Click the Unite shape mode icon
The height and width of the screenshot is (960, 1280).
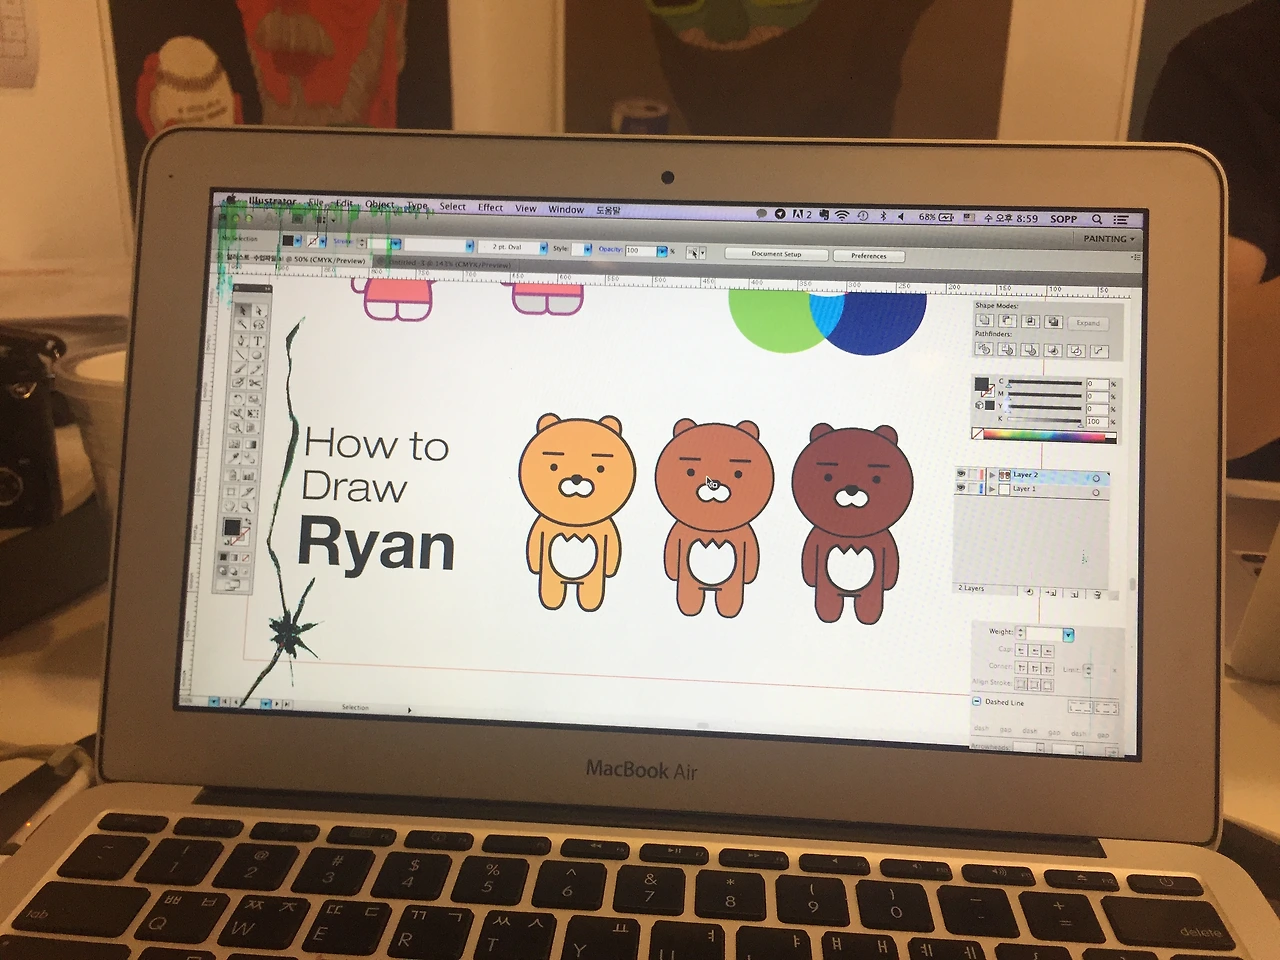984,320
